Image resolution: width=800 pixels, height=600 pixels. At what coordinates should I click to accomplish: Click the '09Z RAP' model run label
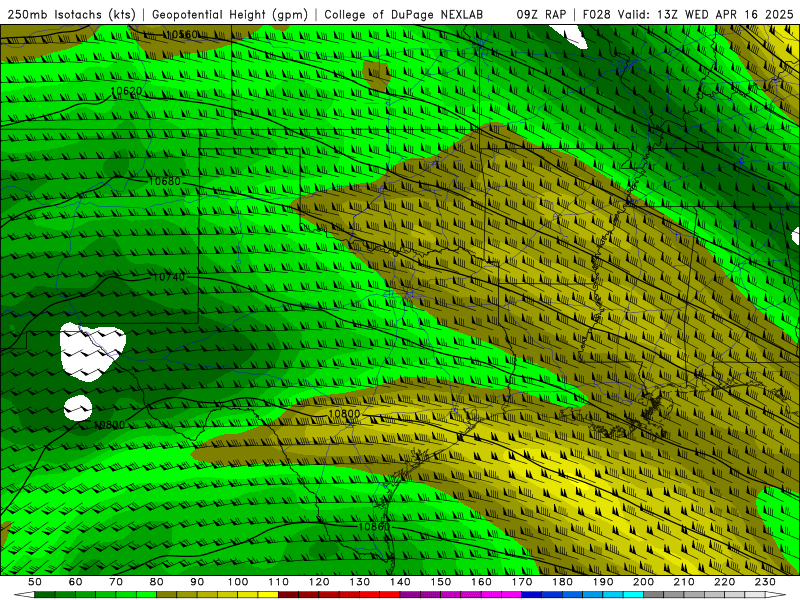pyautogui.click(x=541, y=14)
